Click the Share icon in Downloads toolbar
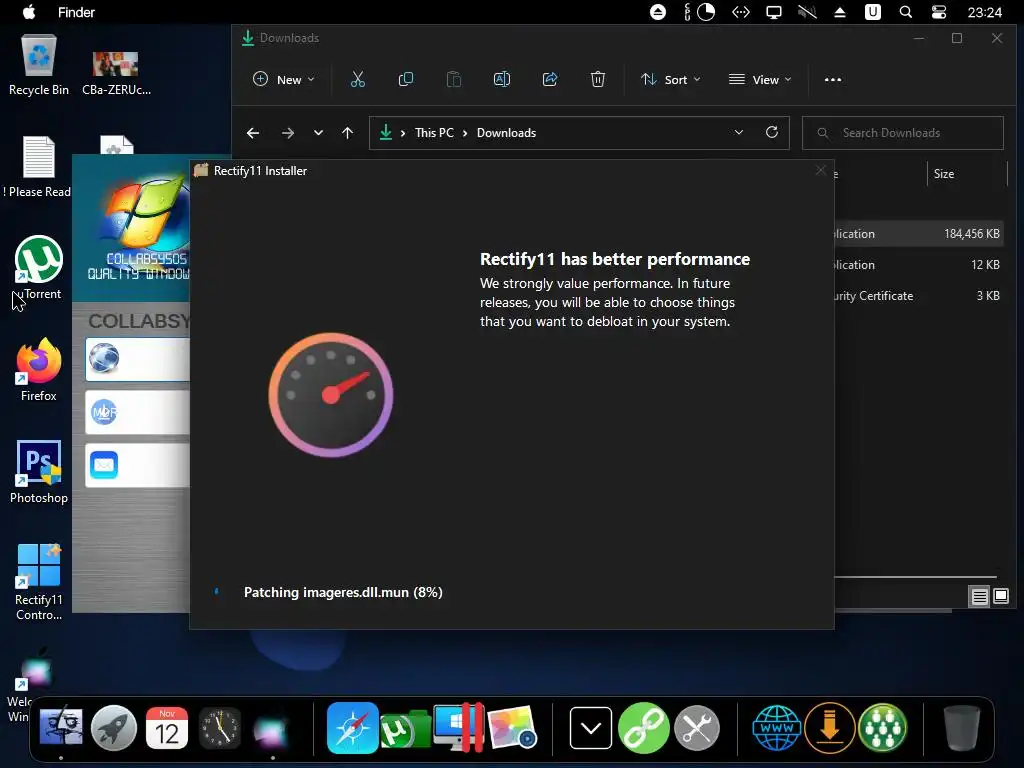Screen dimensions: 1024x768 coord(550,80)
